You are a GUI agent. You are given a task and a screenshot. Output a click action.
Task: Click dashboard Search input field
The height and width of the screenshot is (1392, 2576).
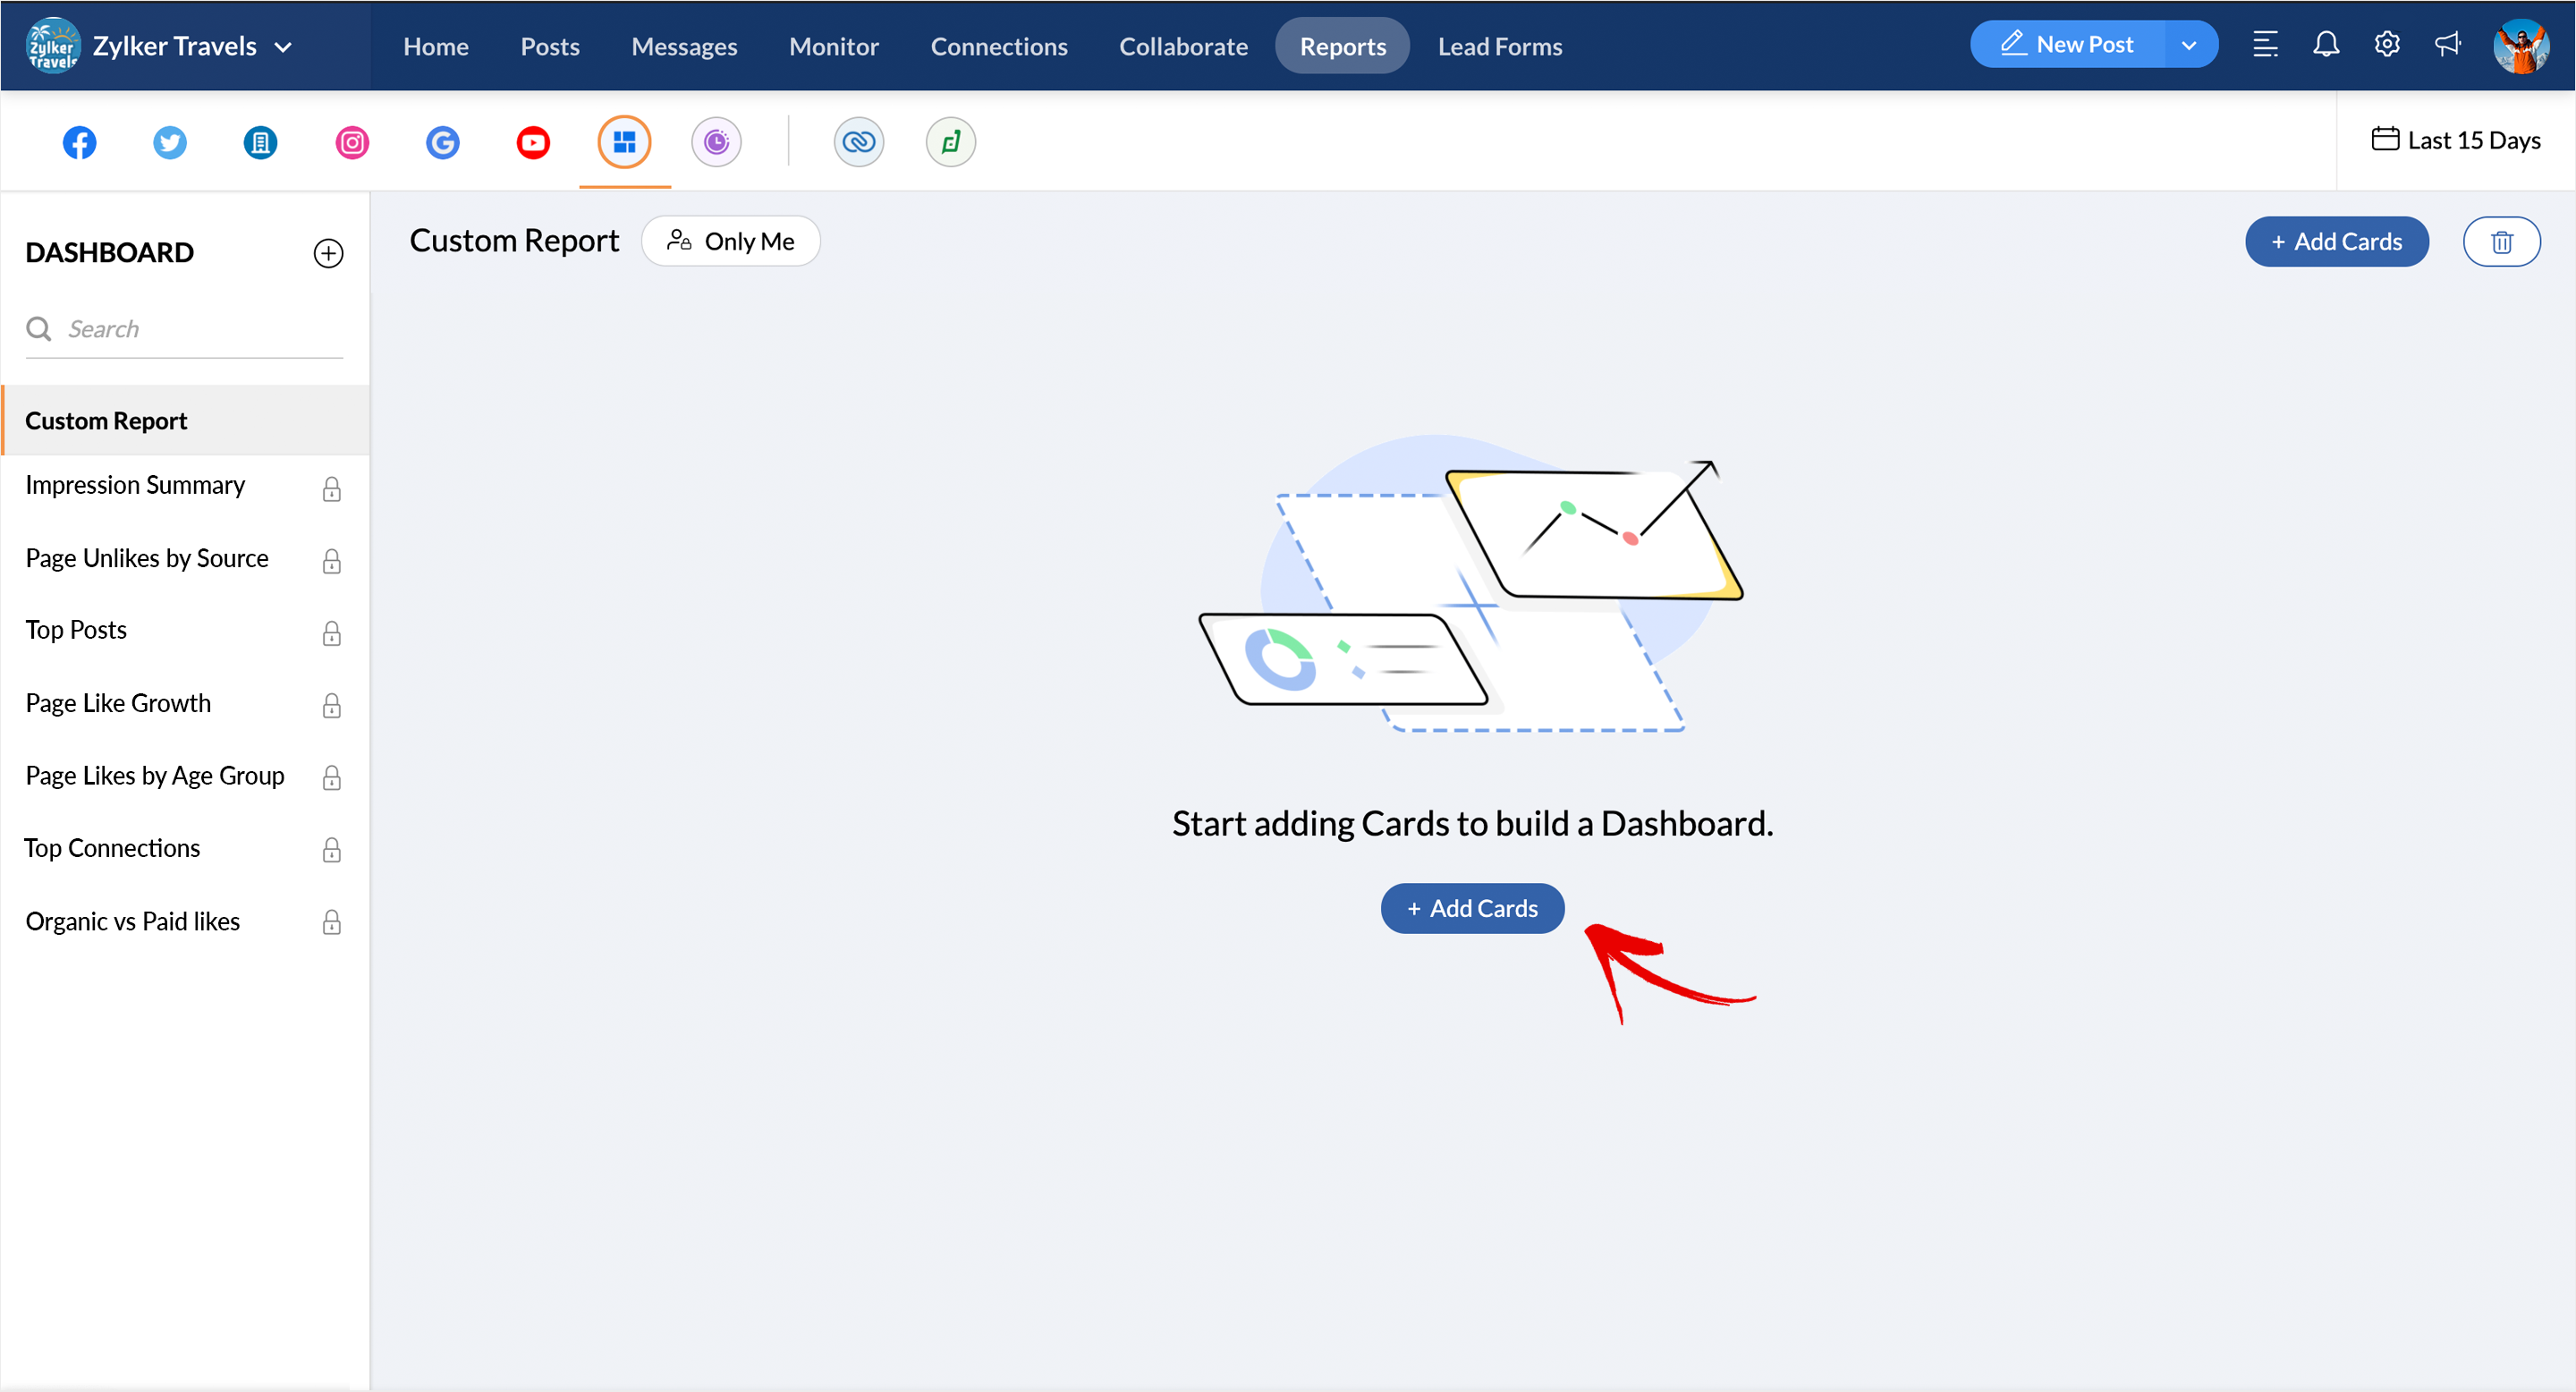(184, 330)
